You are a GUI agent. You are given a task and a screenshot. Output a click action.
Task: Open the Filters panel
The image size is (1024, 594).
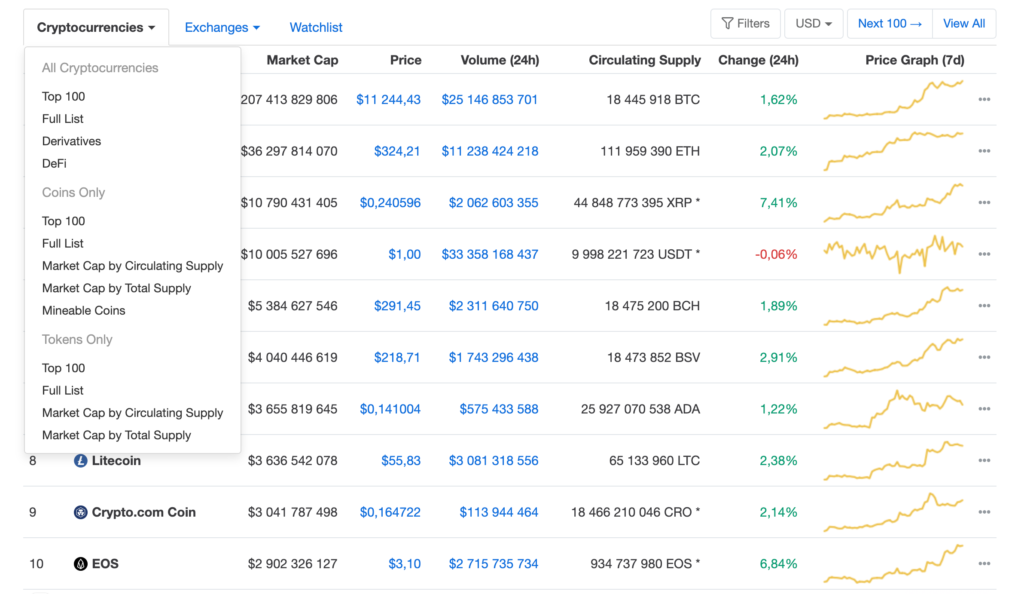745,23
